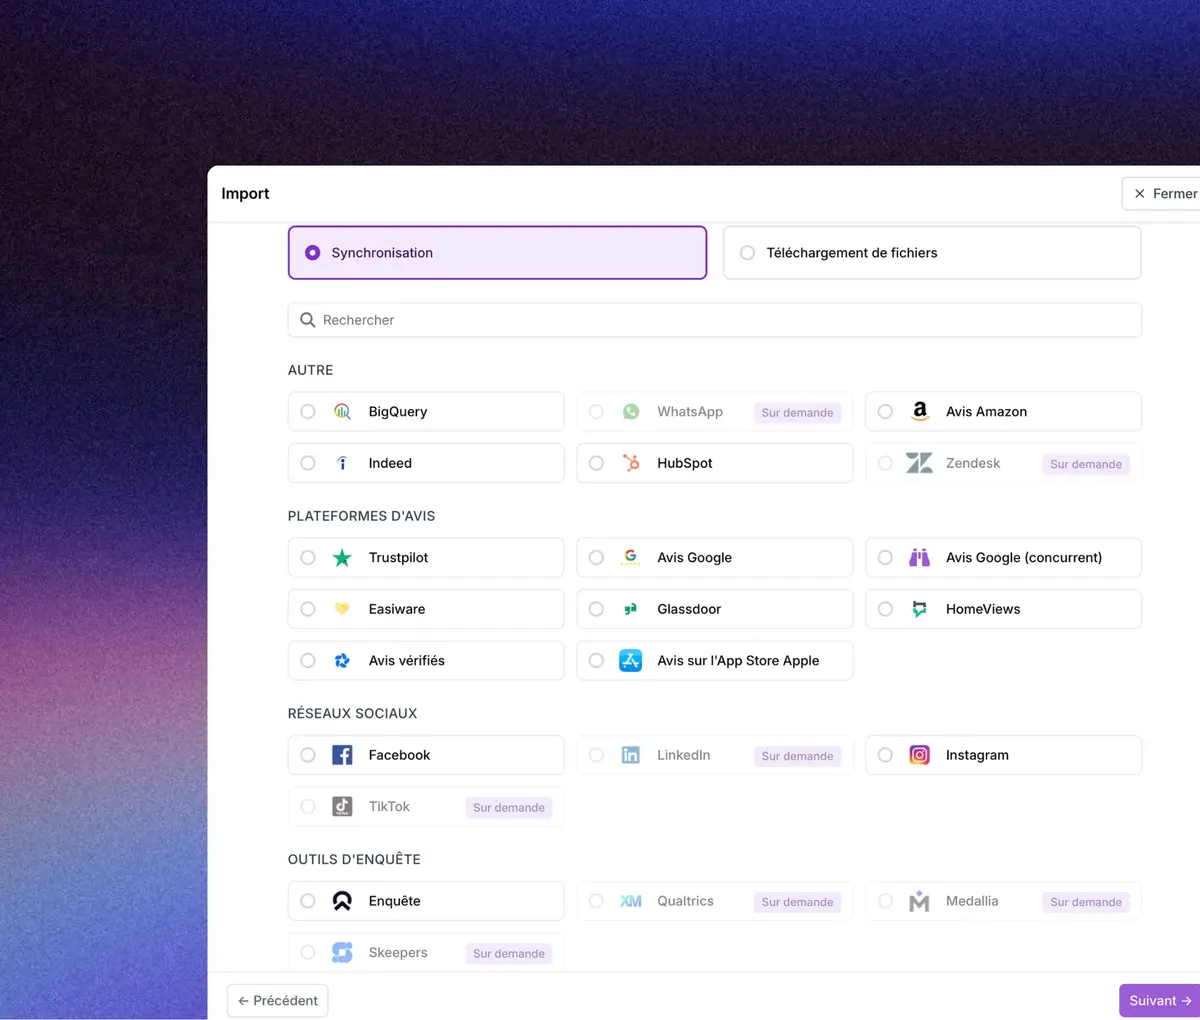This screenshot has width=1200, height=1020.
Task: Click the 'Sur demande' badge next to Skeepers
Action: tap(509, 953)
